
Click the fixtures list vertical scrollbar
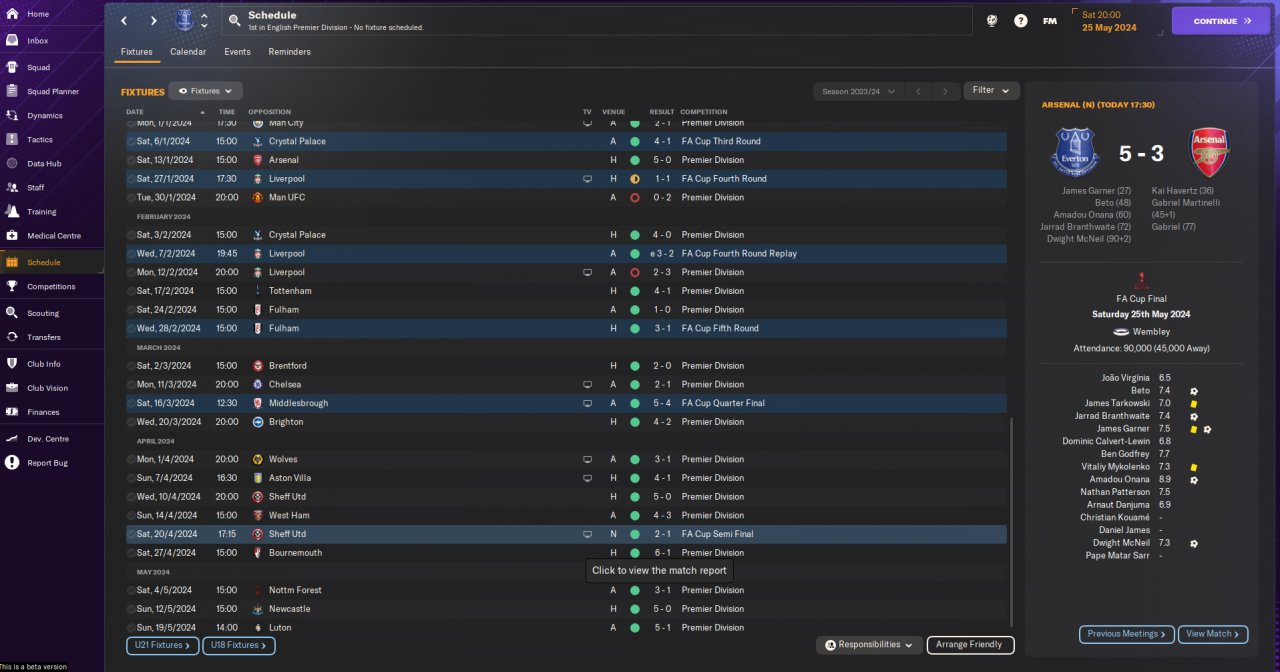point(1012,520)
